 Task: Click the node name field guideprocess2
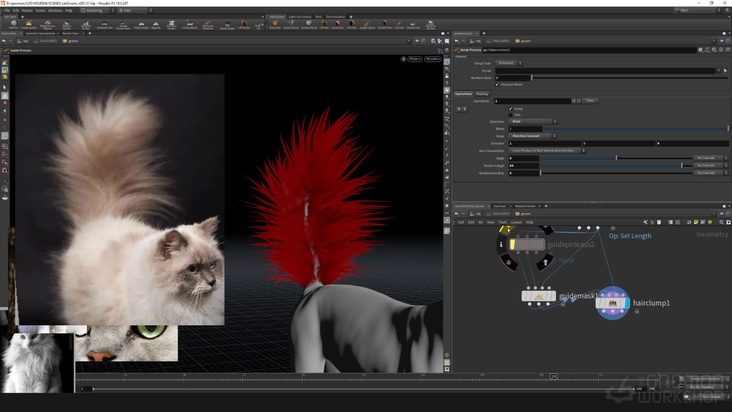pyautogui.click(x=589, y=49)
